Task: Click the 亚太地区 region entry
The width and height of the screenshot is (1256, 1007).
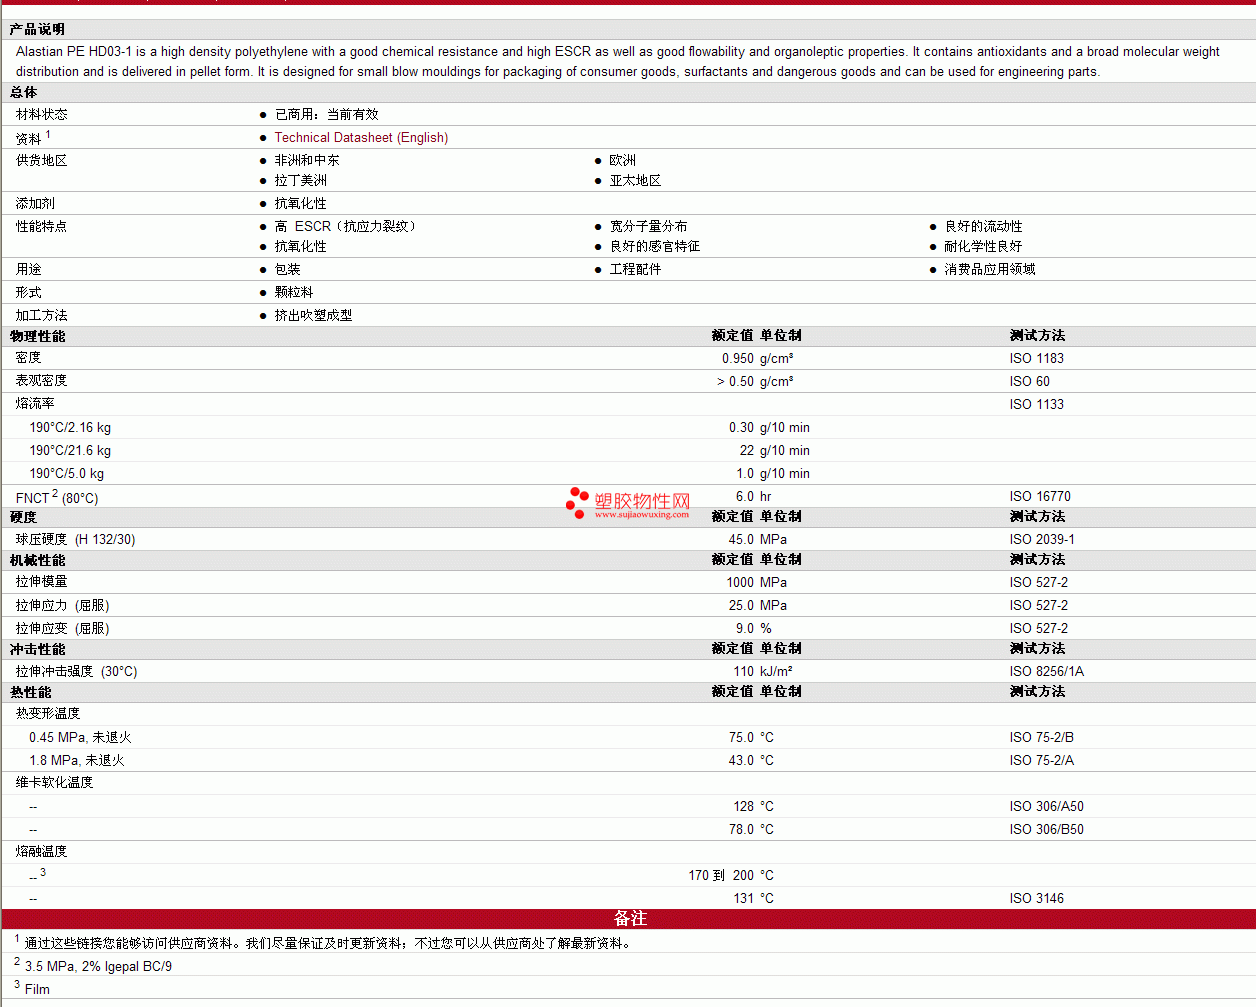Action: pos(636,181)
